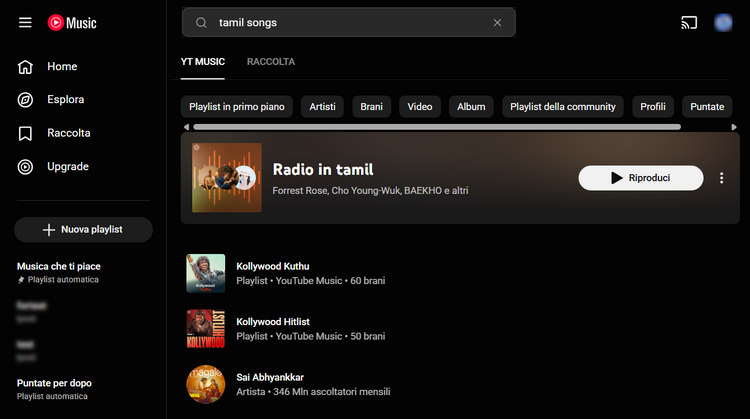This screenshot has height=419, width=750.
Task: Click 'Artista • 346 Mln ascoltatori mensili' text
Action: [x=313, y=391]
